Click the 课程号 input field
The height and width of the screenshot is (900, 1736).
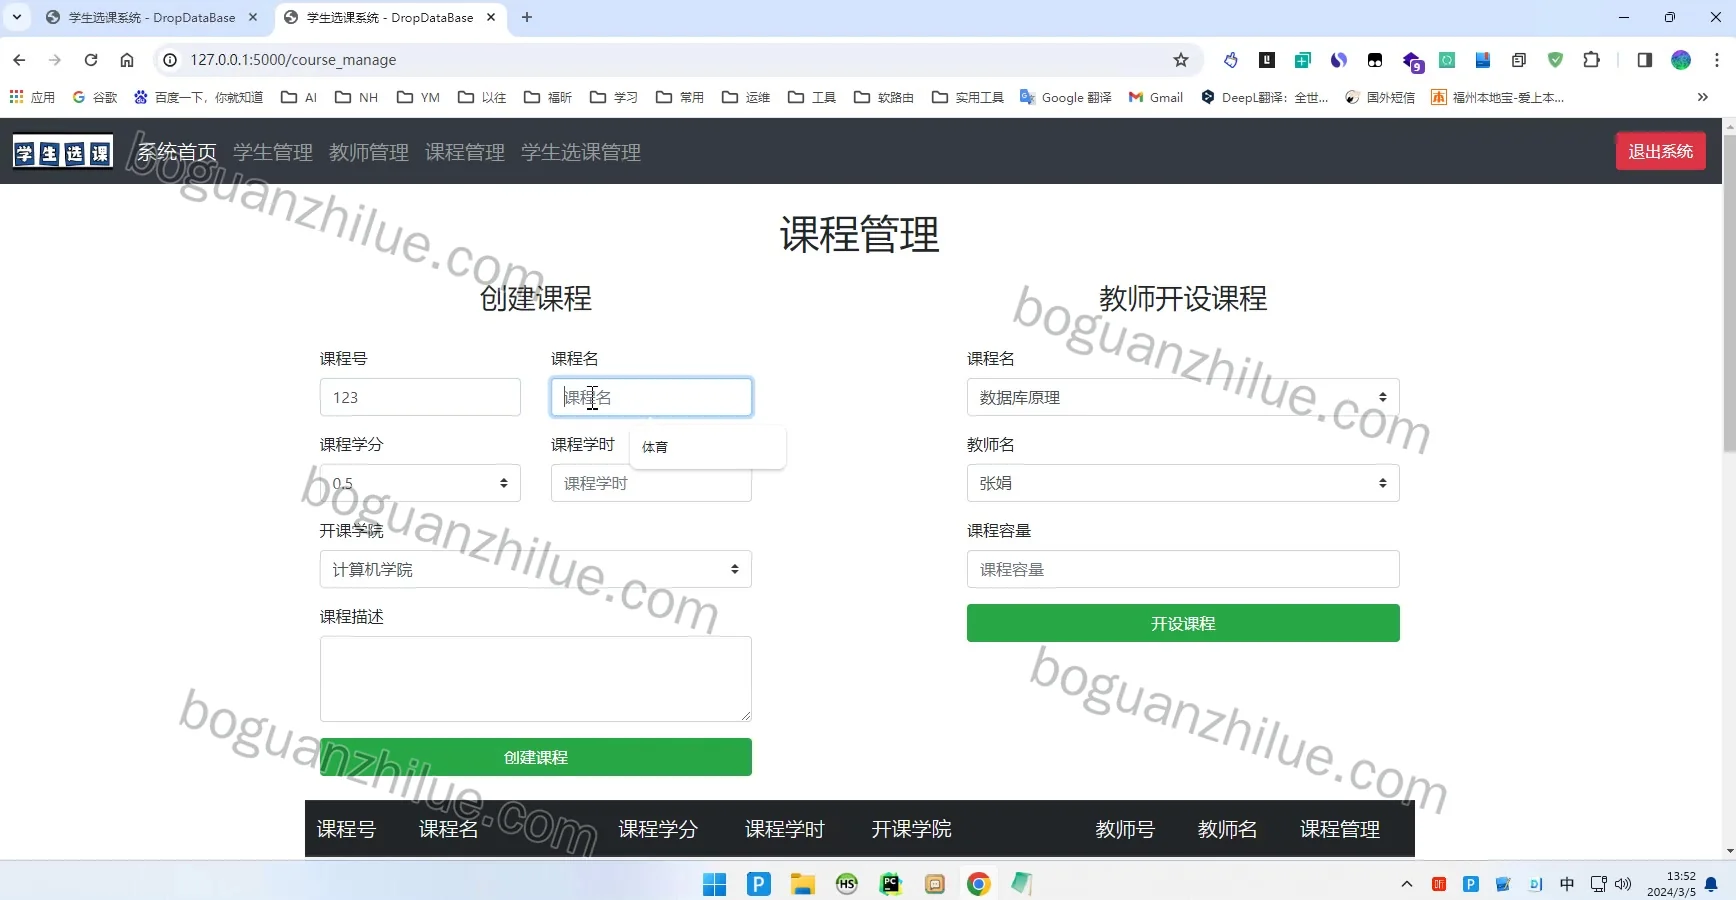tap(420, 397)
